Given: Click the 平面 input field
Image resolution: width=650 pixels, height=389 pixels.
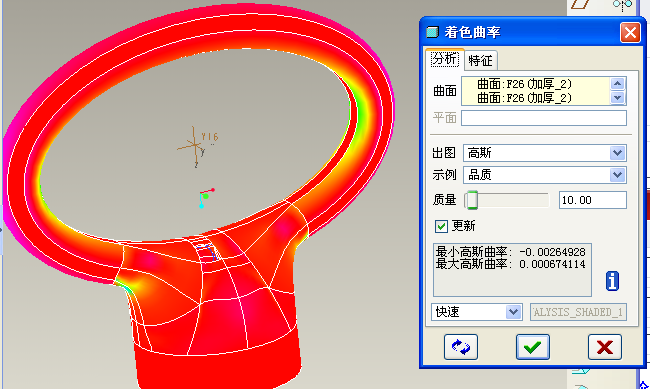Looking at the screenshot, I should [x=543, y=118].
